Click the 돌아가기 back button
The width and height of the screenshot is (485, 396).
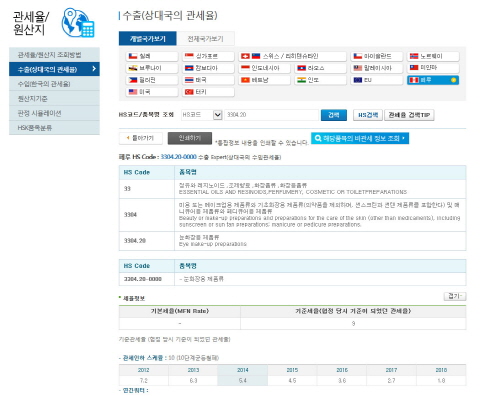pos(141,138)
